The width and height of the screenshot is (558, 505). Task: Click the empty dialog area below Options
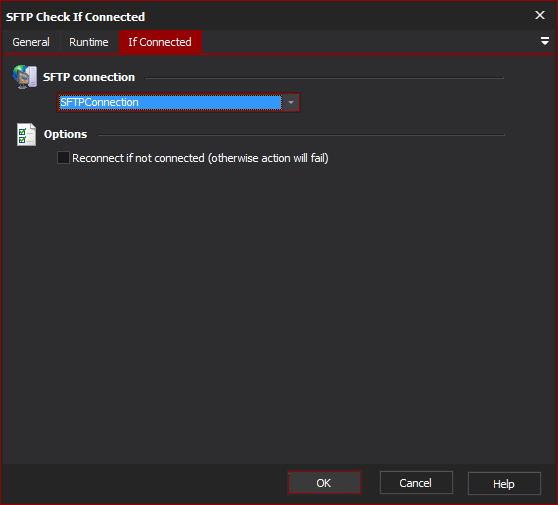tap(279, 313)
